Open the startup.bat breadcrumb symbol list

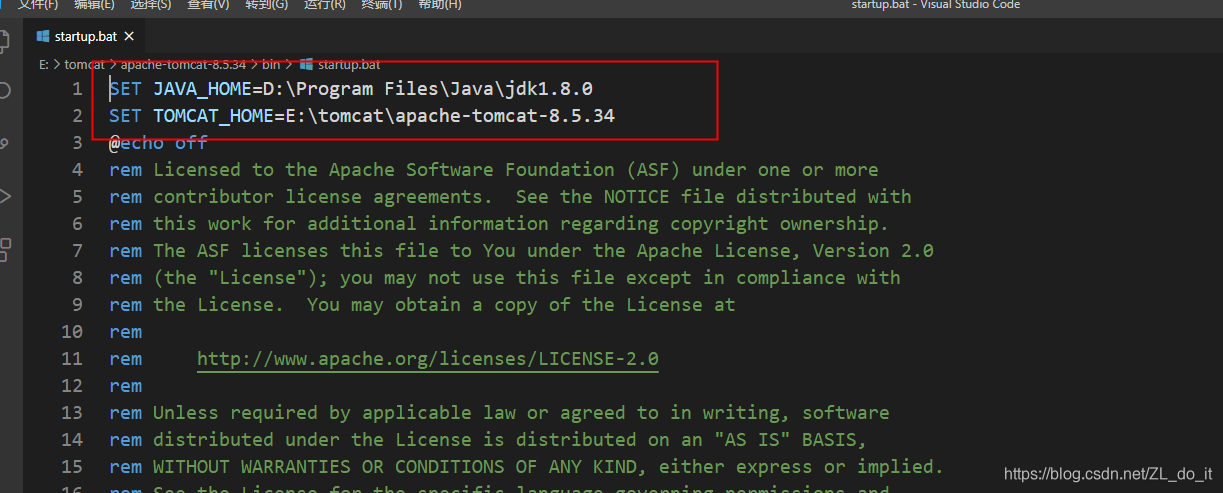click(x=349, y=64)
